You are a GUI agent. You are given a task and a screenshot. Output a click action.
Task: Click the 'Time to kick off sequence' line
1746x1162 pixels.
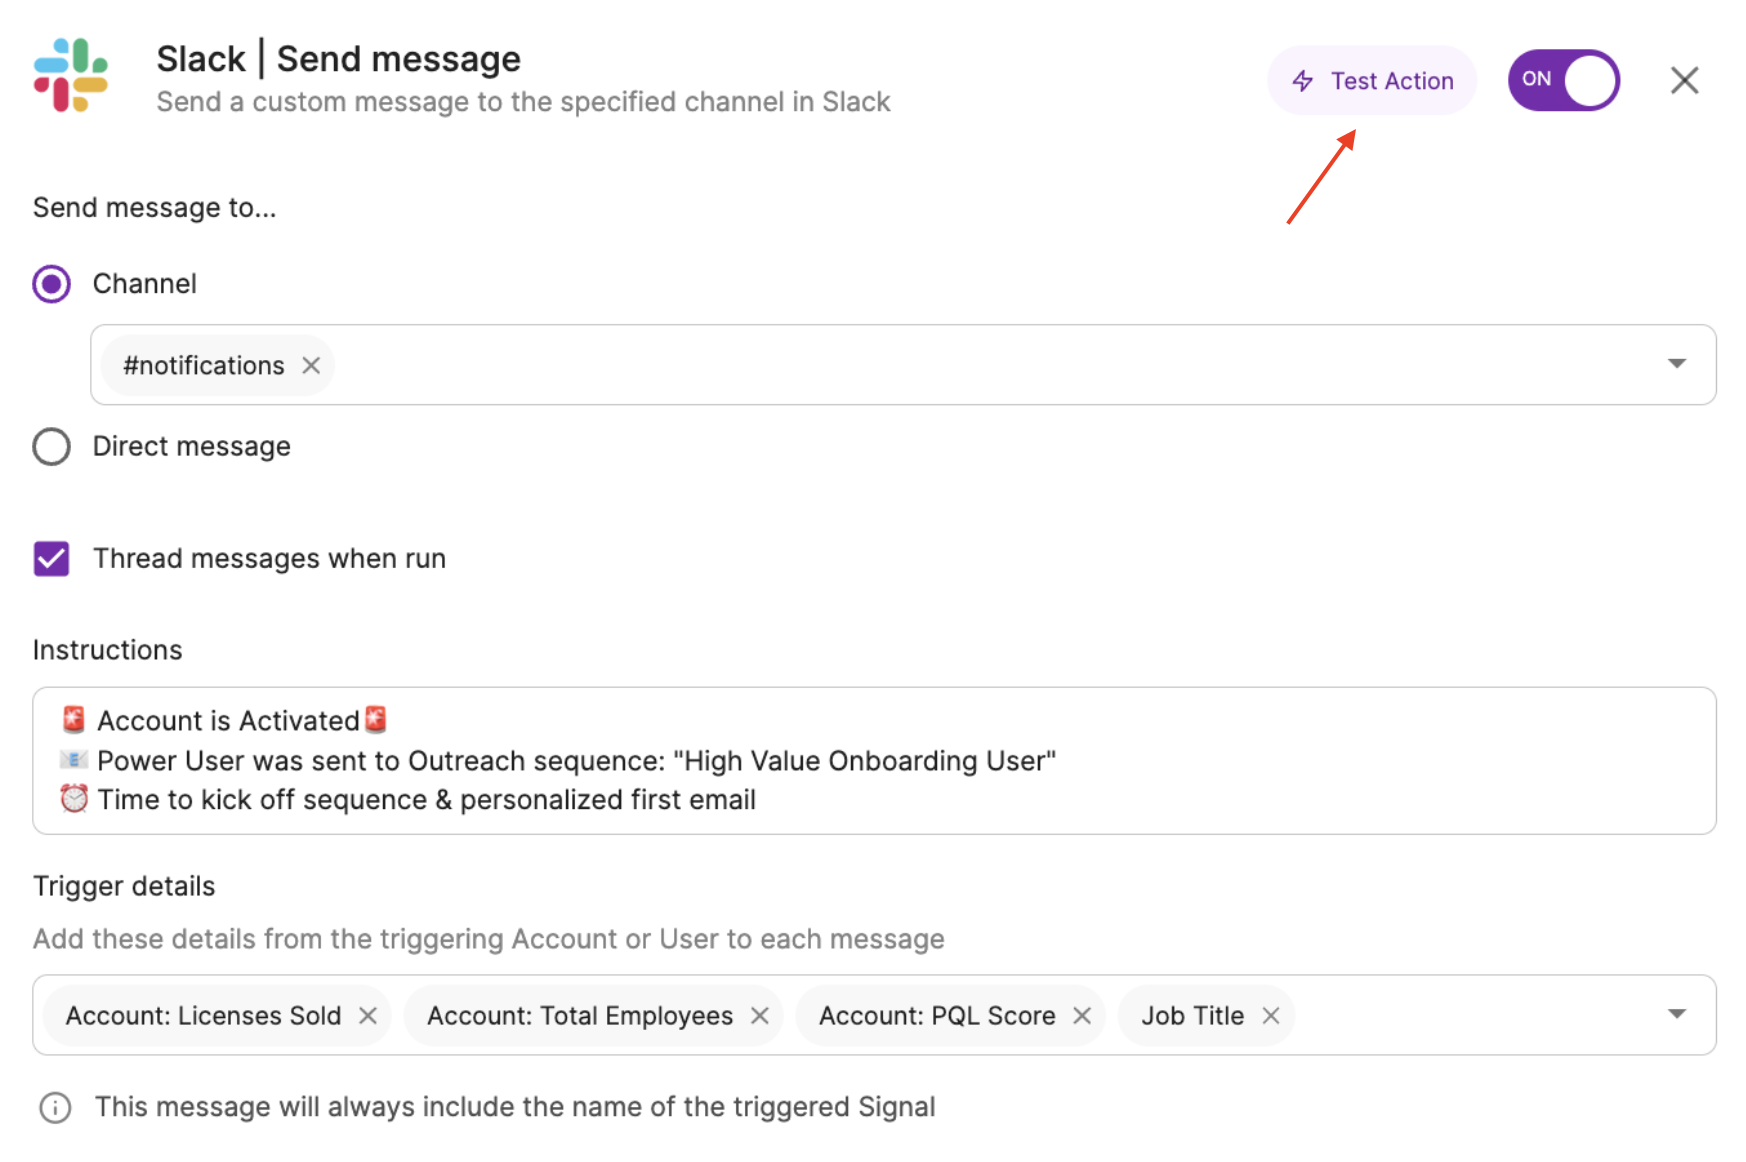[408, 800]
